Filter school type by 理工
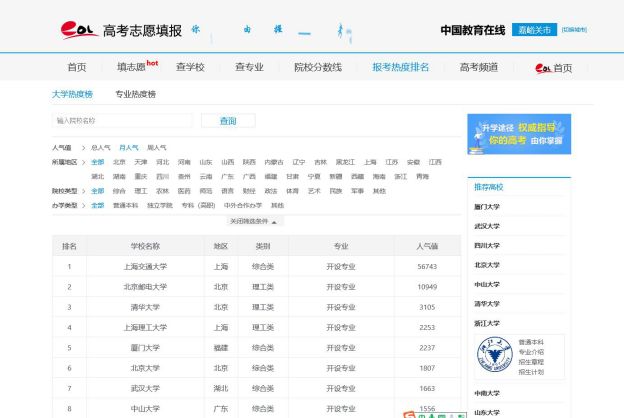This screenshot has width=624, height=418. coord(141,191)
